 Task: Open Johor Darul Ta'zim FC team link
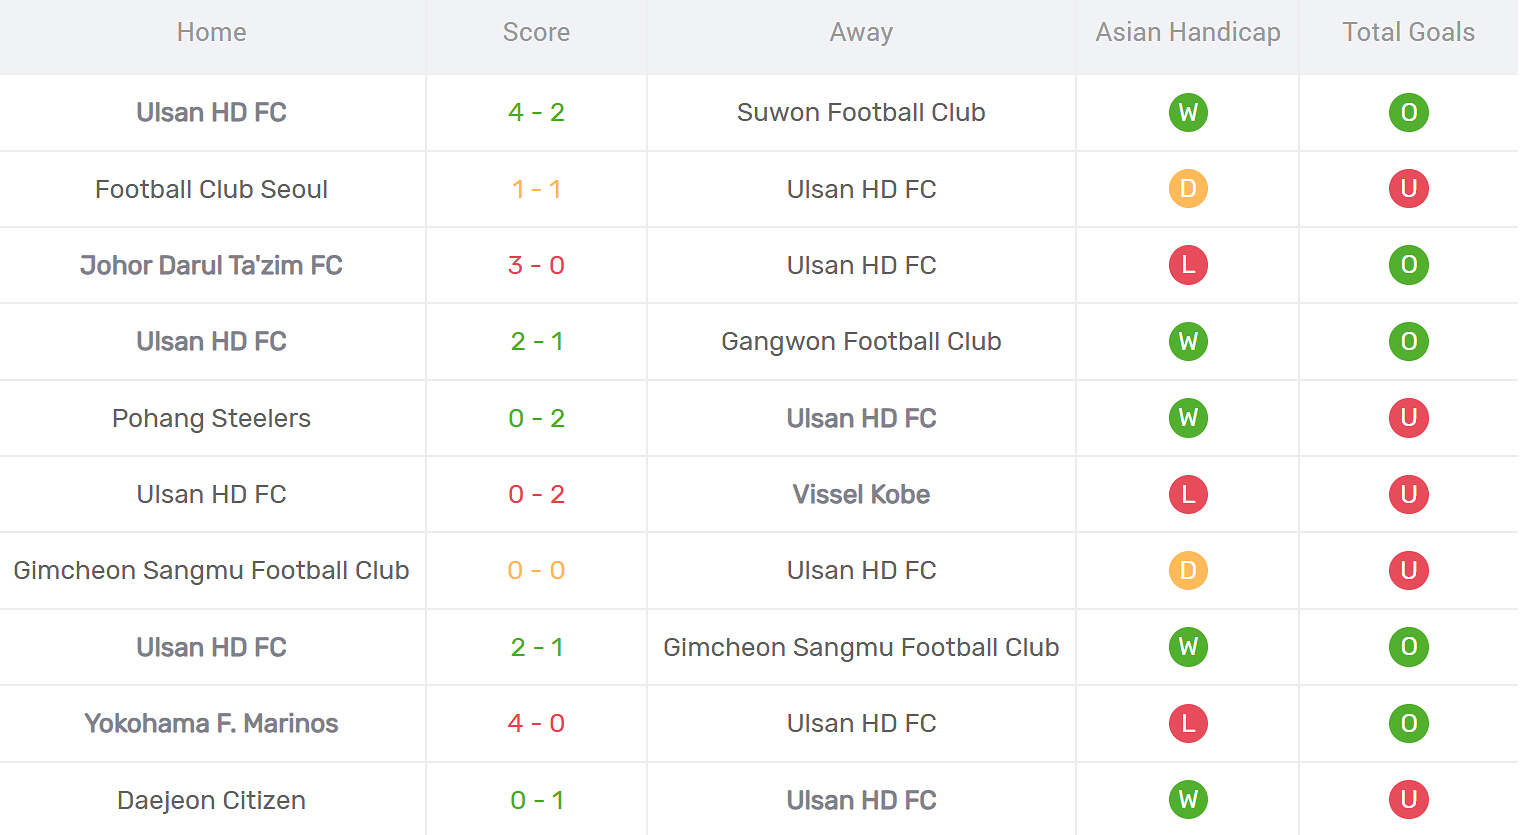(211, 265)
